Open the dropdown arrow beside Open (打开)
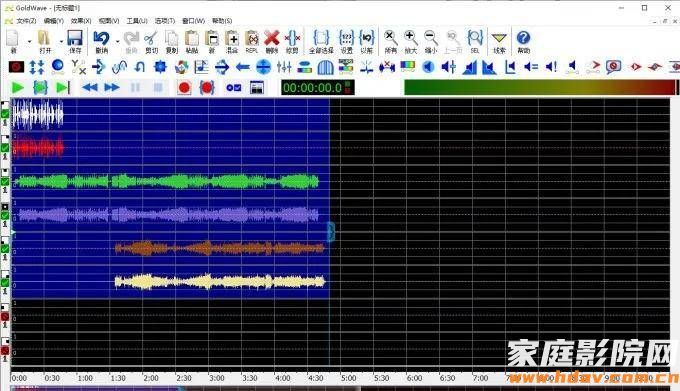680x391 pixels. point(61,42)
